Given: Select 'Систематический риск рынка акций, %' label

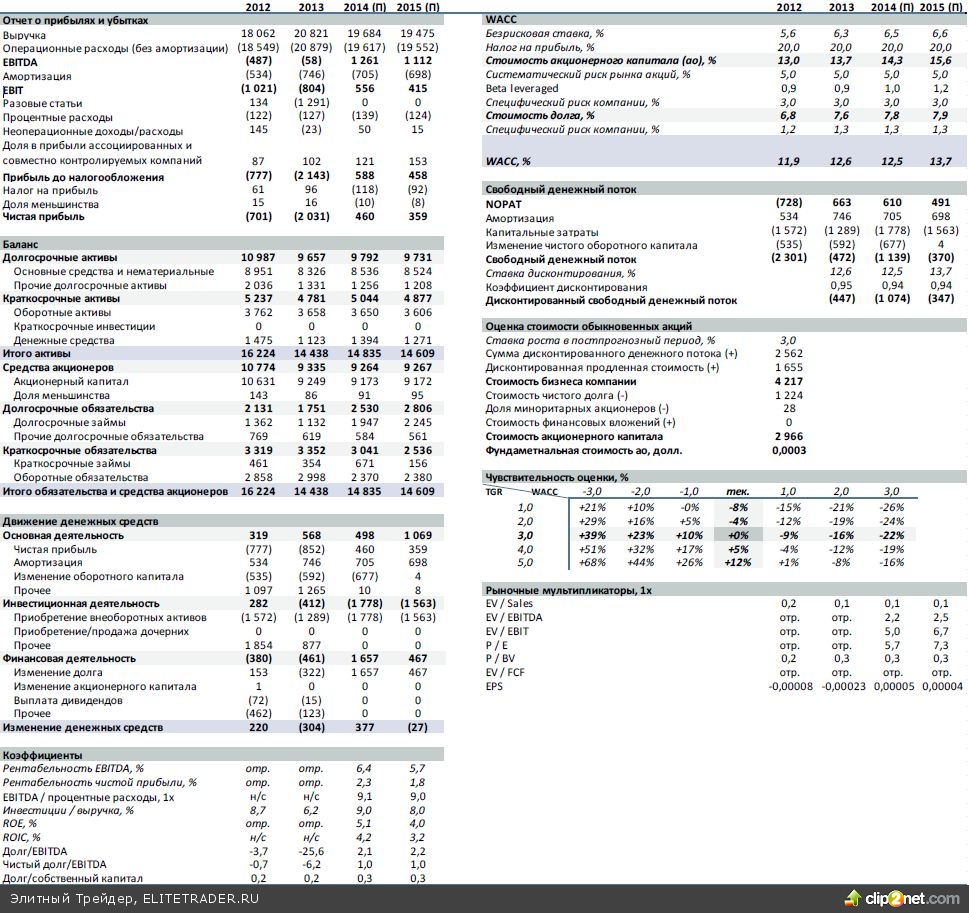Looking at the screenshot, I should point(588,75).
